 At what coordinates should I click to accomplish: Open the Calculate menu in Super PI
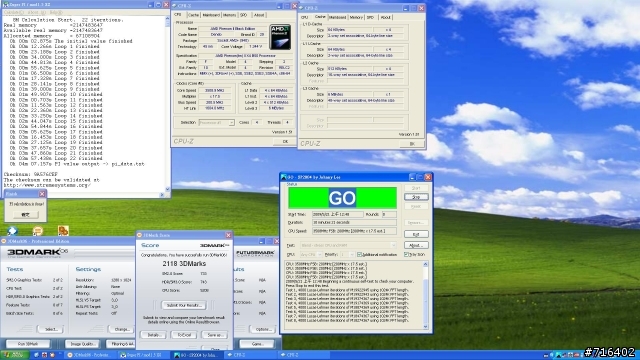[x=15, y=13]
